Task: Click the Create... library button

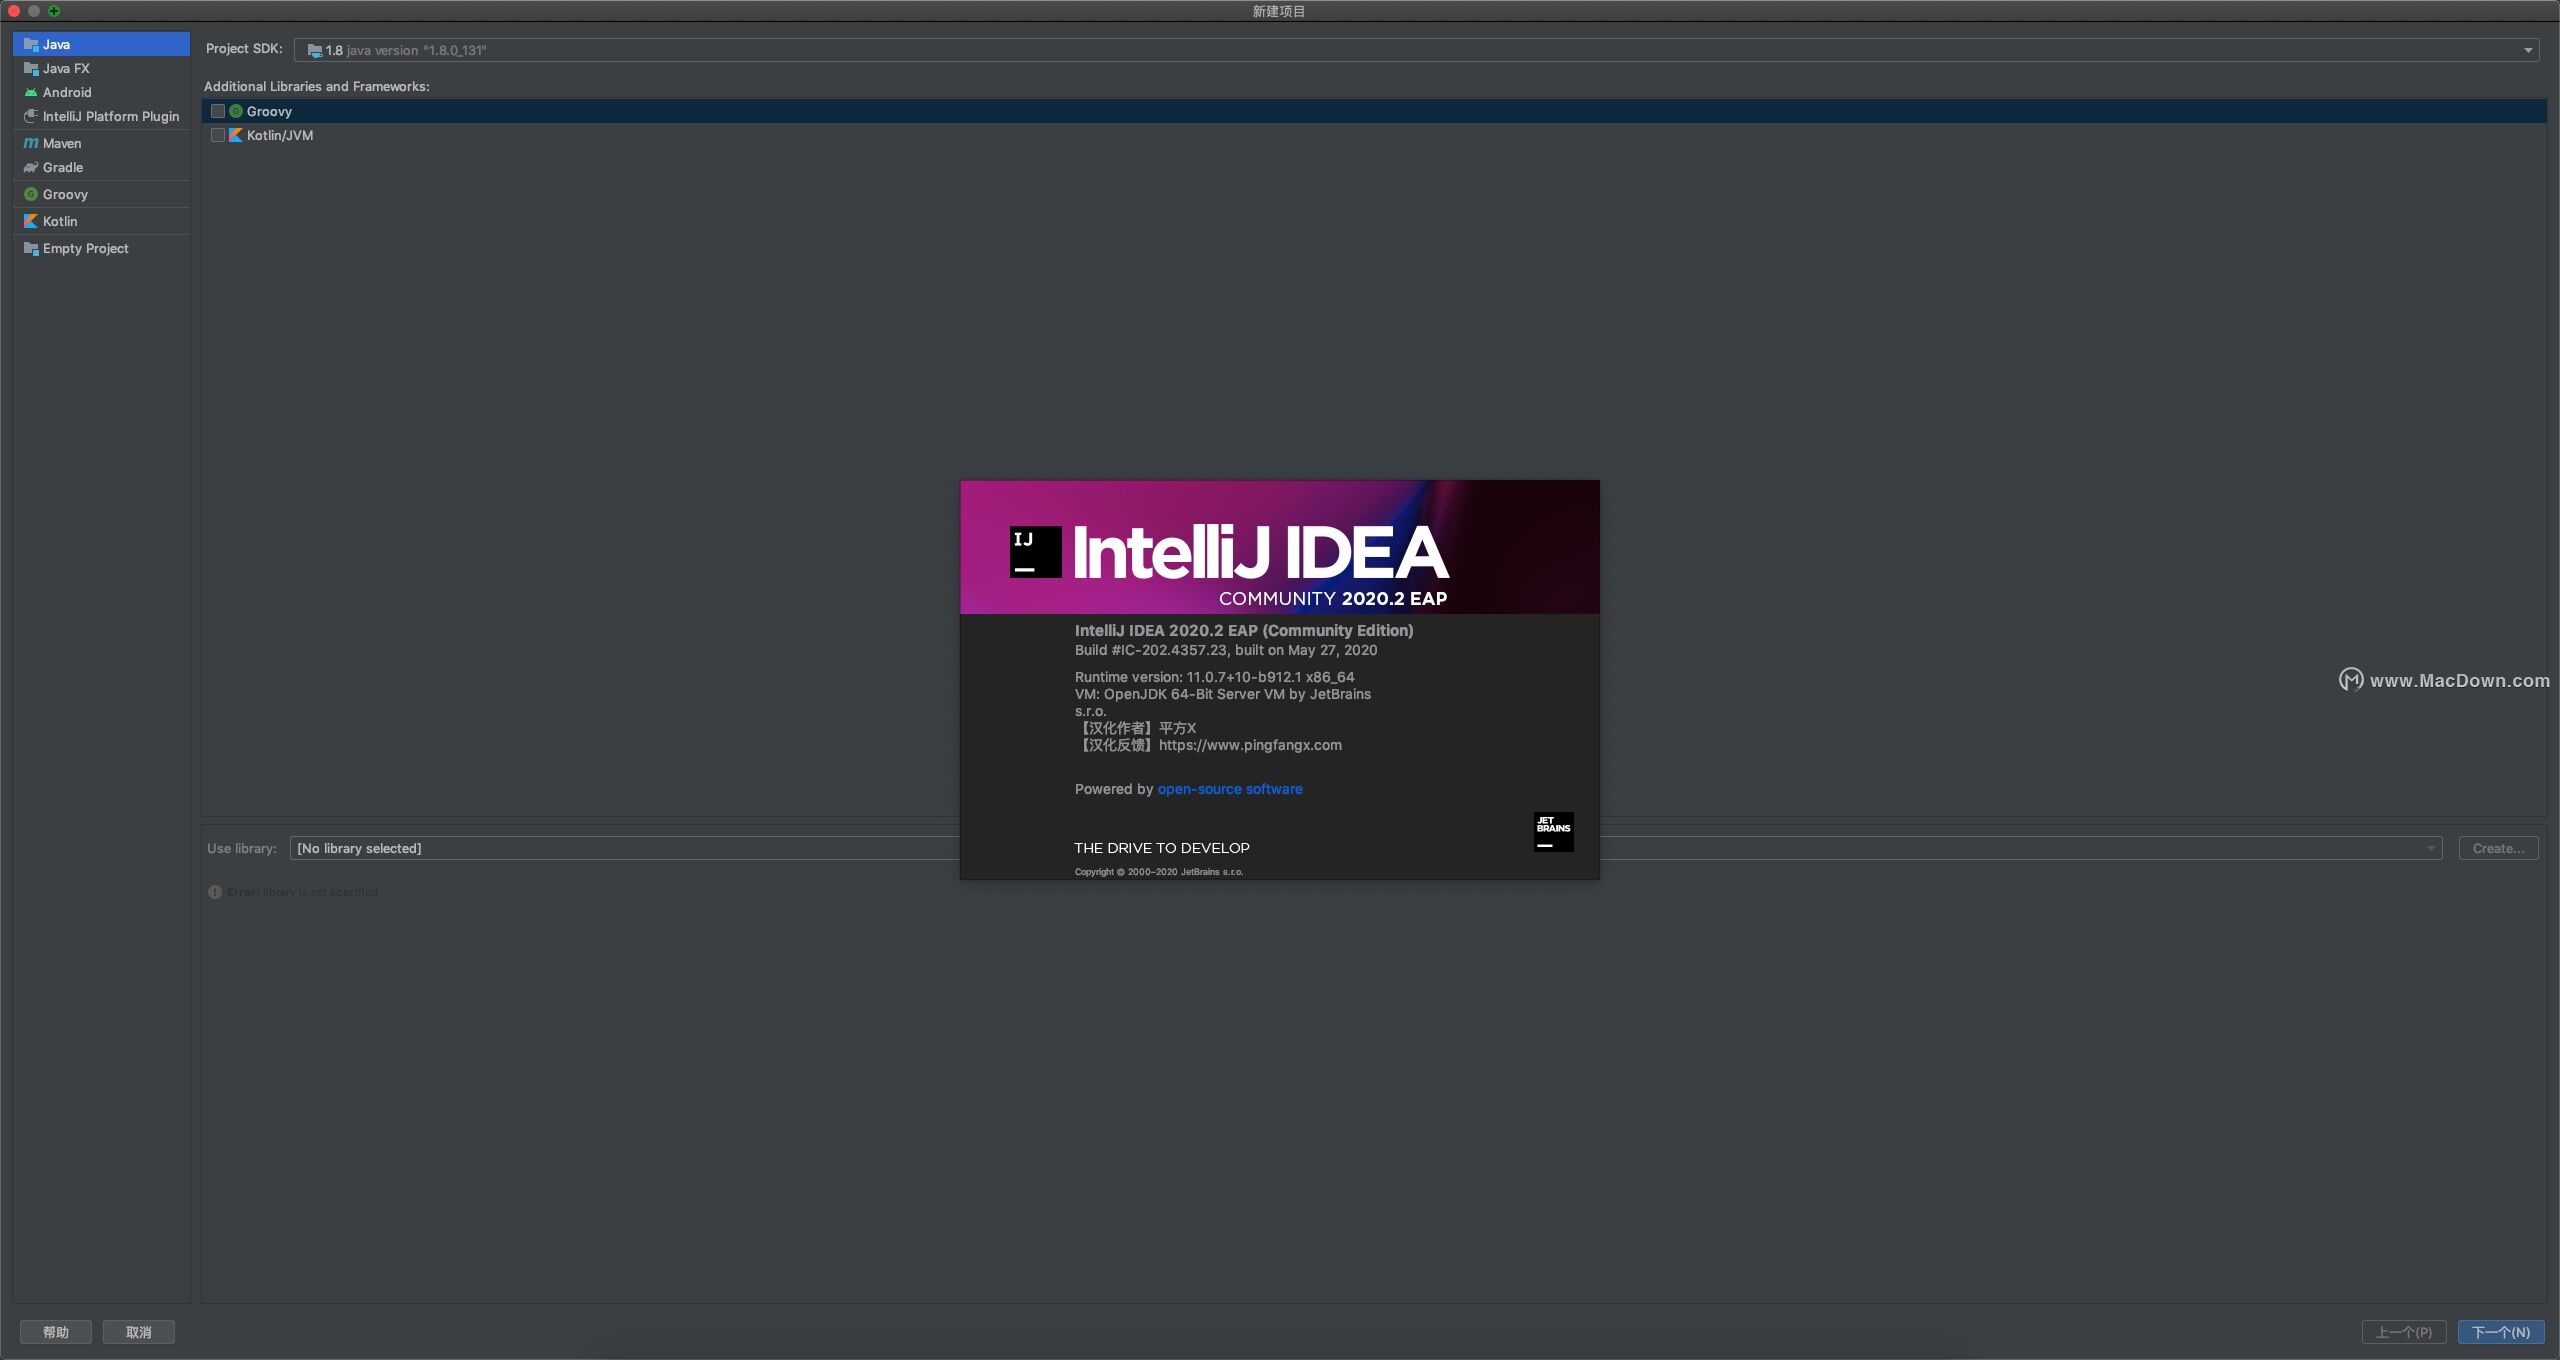Action: pyautogui.click(x=2498, y=849)
